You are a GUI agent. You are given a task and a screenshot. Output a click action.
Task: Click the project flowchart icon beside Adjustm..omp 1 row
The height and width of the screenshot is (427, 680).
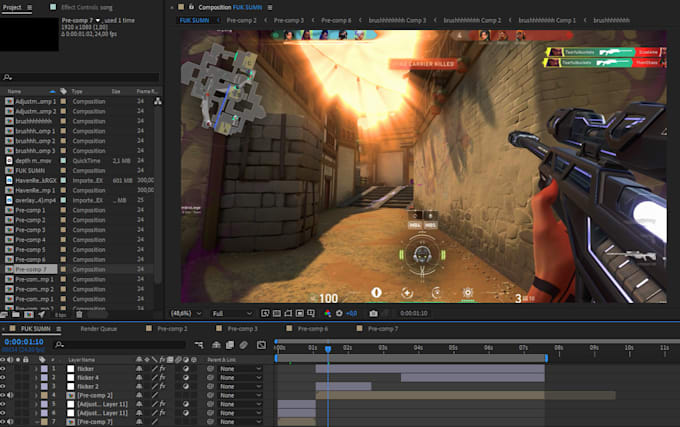pyautogui.click(x=158, y=101)
